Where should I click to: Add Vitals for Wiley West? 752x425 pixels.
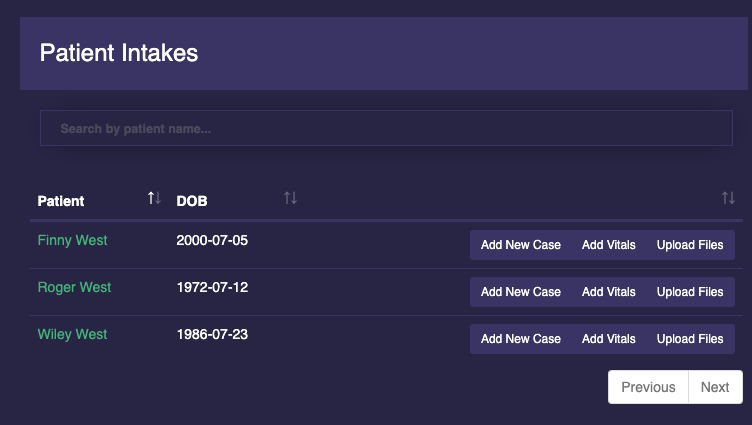[x=608, y=339]
